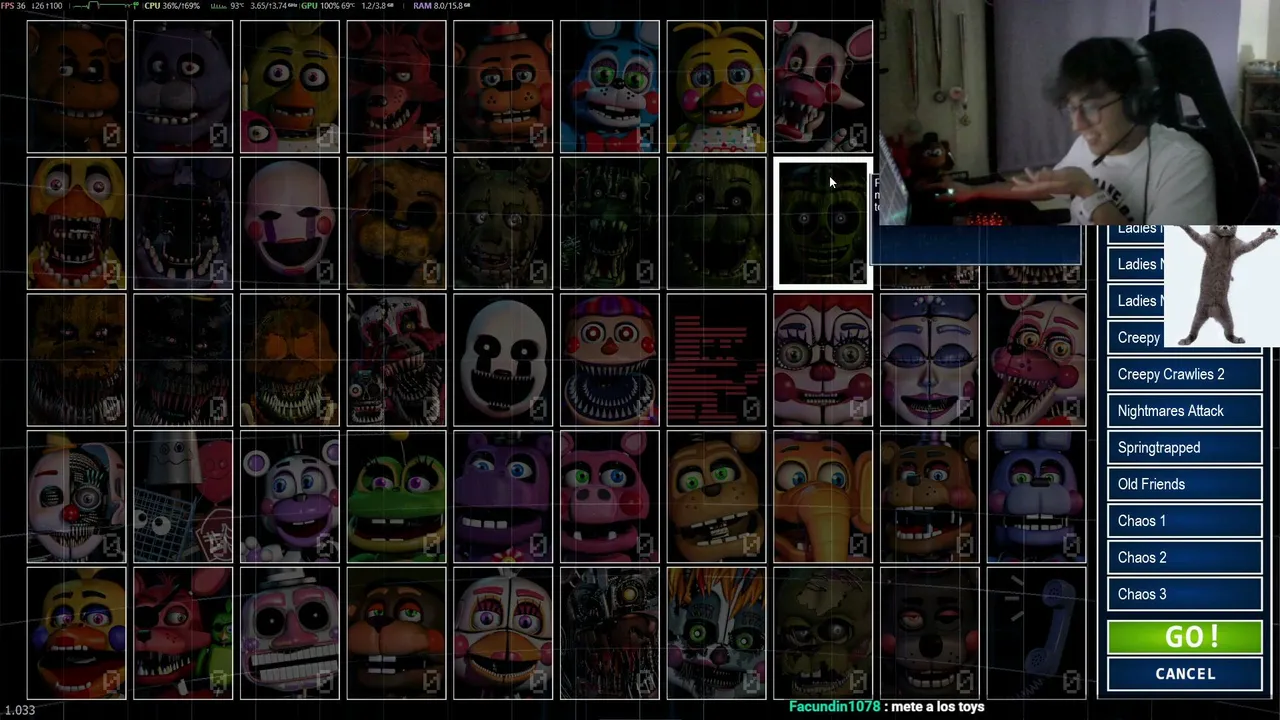
Task: Choose the William Afton Scraptrap portrait
Action: coord(823,634)
